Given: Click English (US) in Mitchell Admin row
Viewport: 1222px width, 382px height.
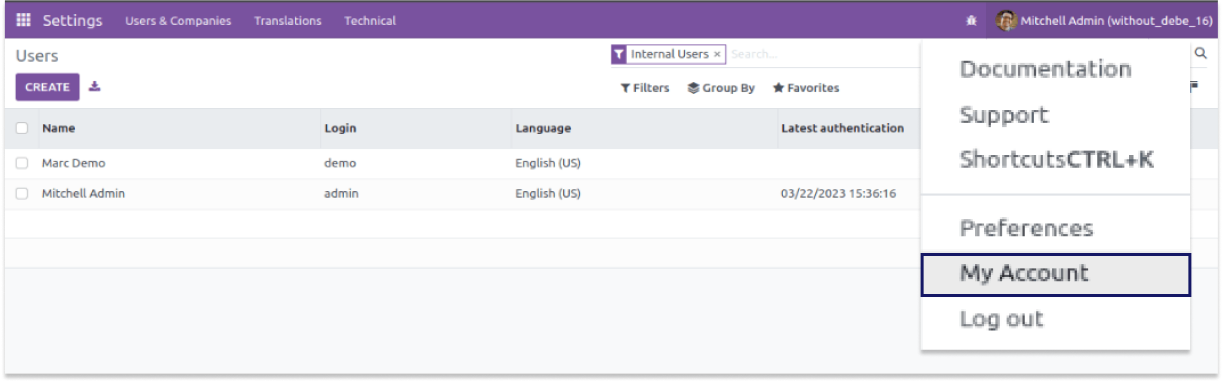Looking at the screenshot, I should point(548,194).
